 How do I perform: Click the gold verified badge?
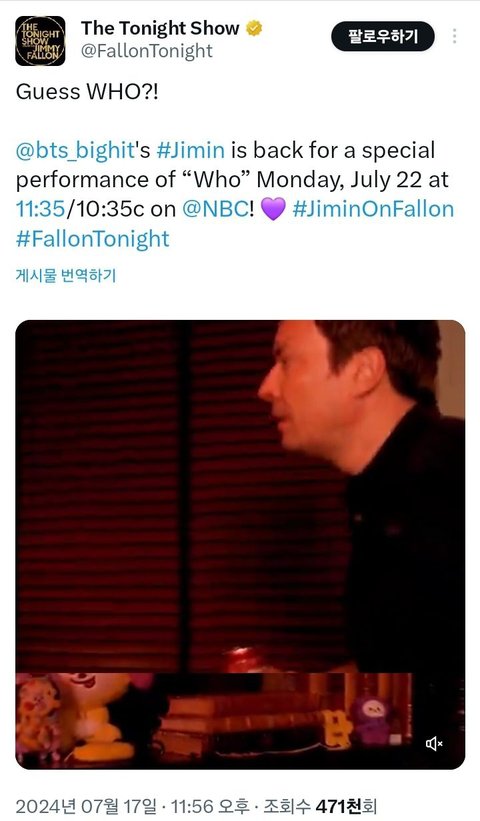click(254, 28)
